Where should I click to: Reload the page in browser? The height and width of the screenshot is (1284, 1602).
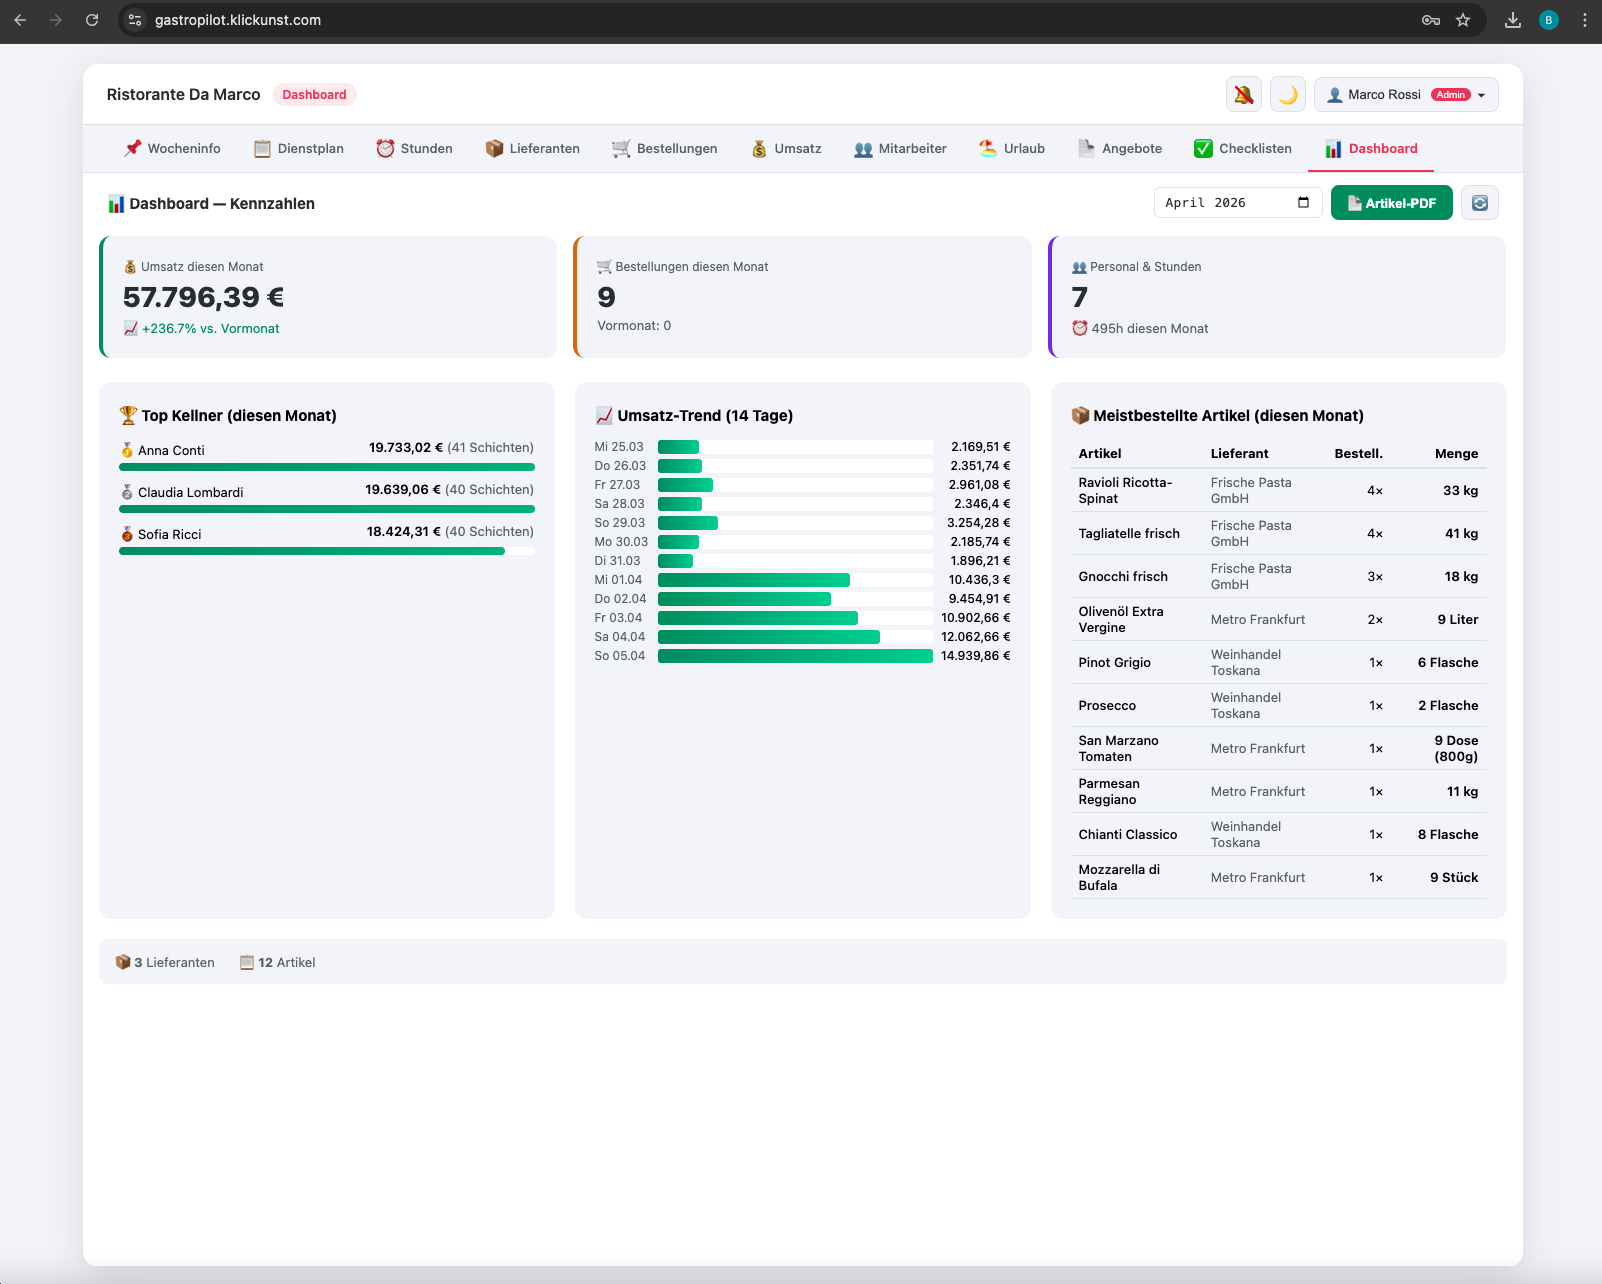pos(92,20)
